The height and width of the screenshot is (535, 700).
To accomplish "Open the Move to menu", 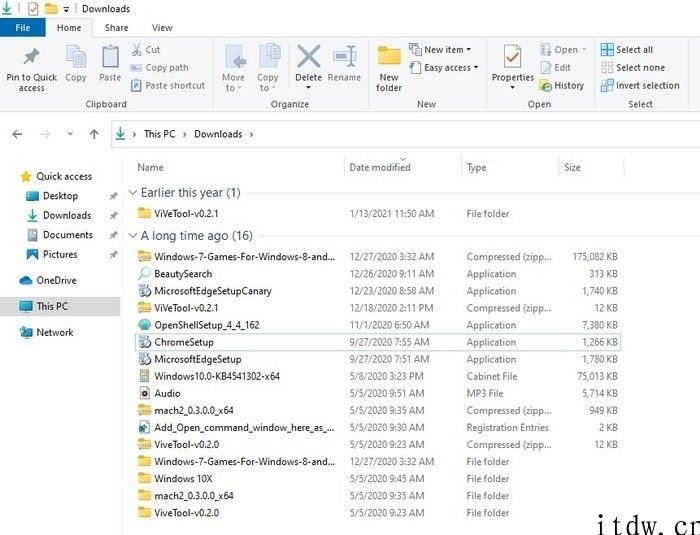I will pos(233,68).
